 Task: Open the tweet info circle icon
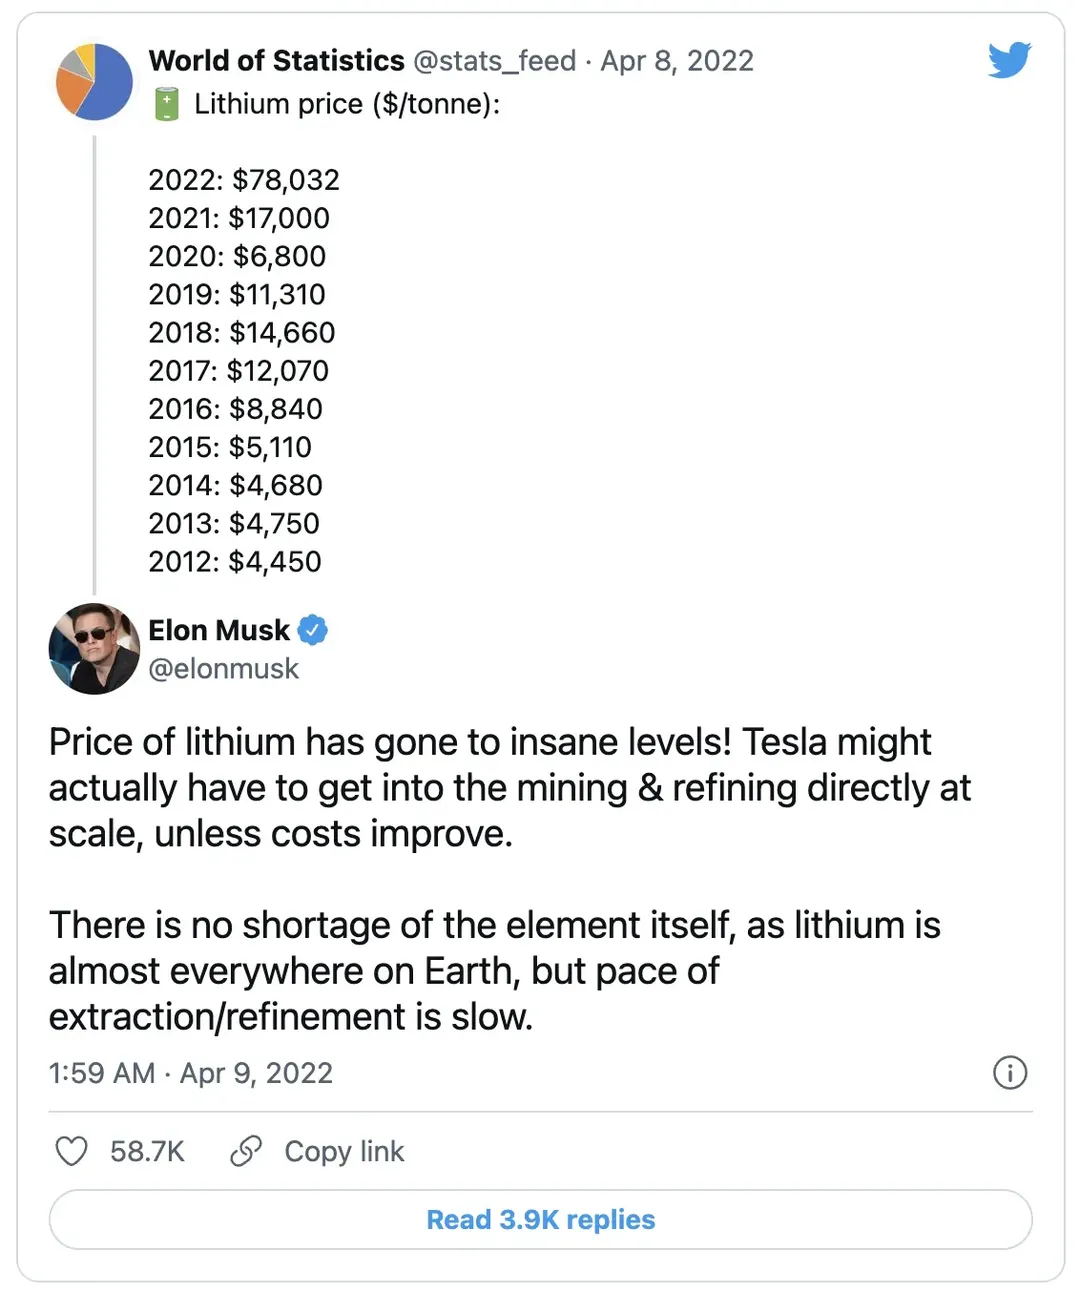point(1010,1072)
